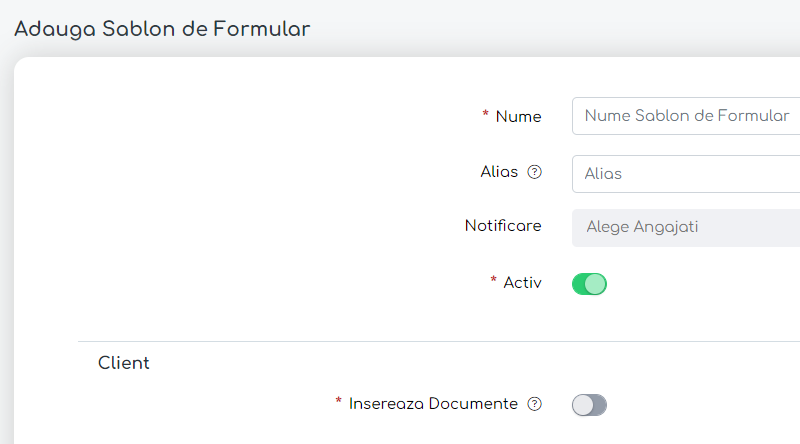Viewport: 800px width, 444px height.
Task: Disable the Activ toggle switch
Action: [x=589, y=284]
